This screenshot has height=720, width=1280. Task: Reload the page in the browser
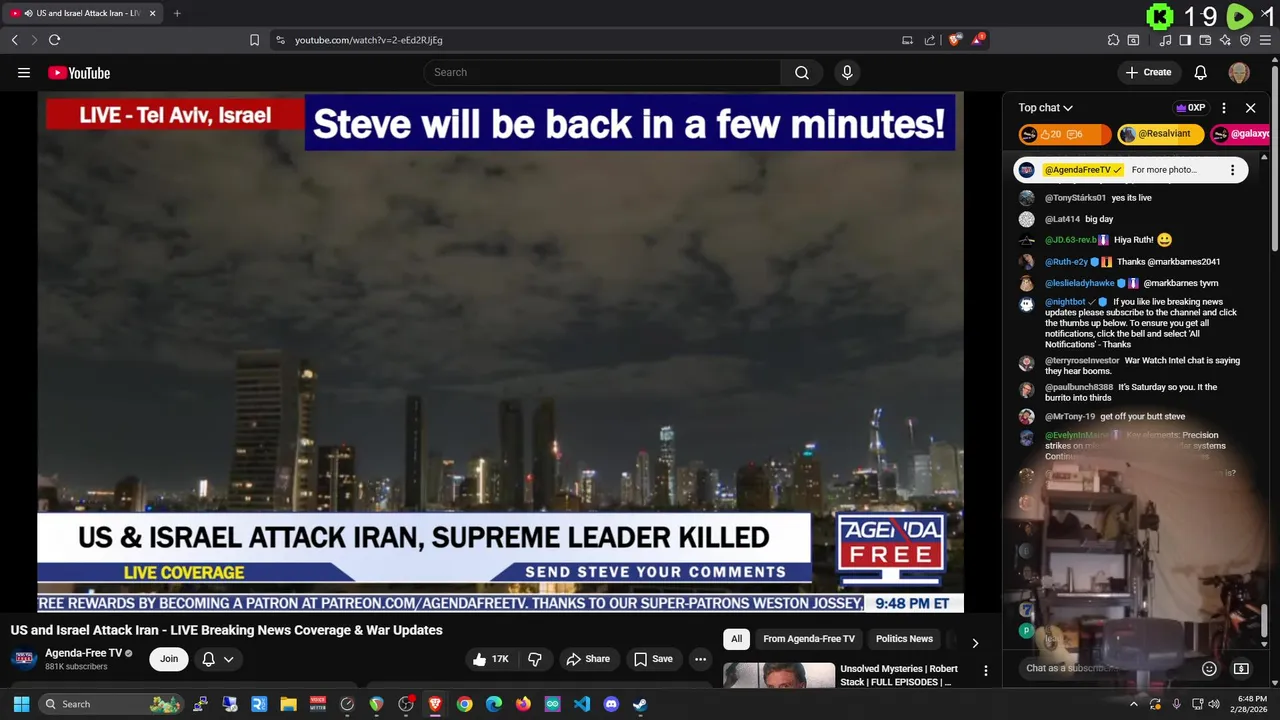point(54,40)
